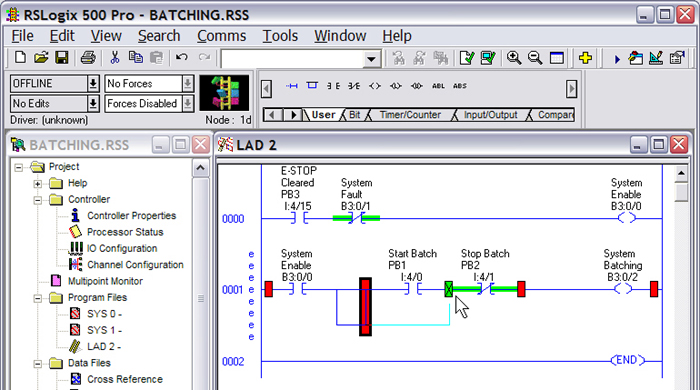Cut selection with the scissors icon

click(115, 58)
